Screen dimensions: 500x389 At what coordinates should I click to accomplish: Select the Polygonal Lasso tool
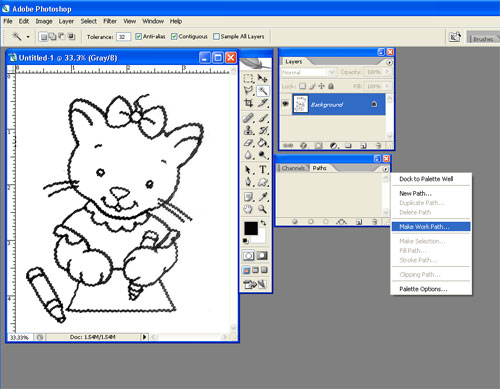(248, 91)
